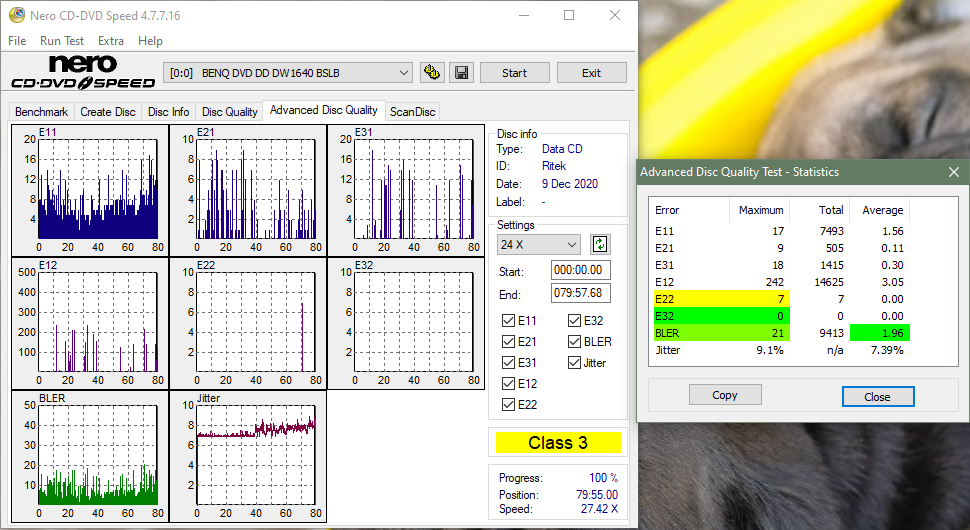Open the Extra menu

[111, 41]
